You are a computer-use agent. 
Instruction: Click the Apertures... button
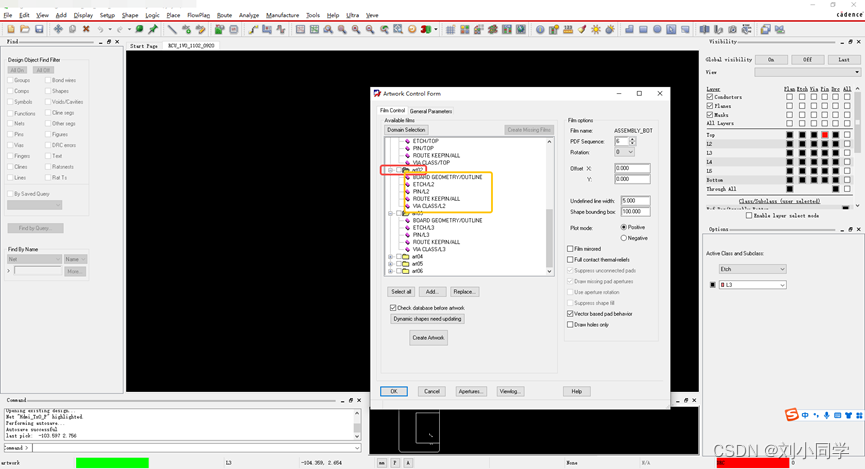tap(471, 391)
